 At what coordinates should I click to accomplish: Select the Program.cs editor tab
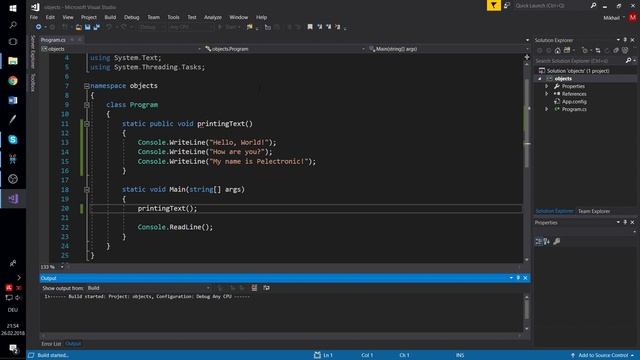coord(53,40)
